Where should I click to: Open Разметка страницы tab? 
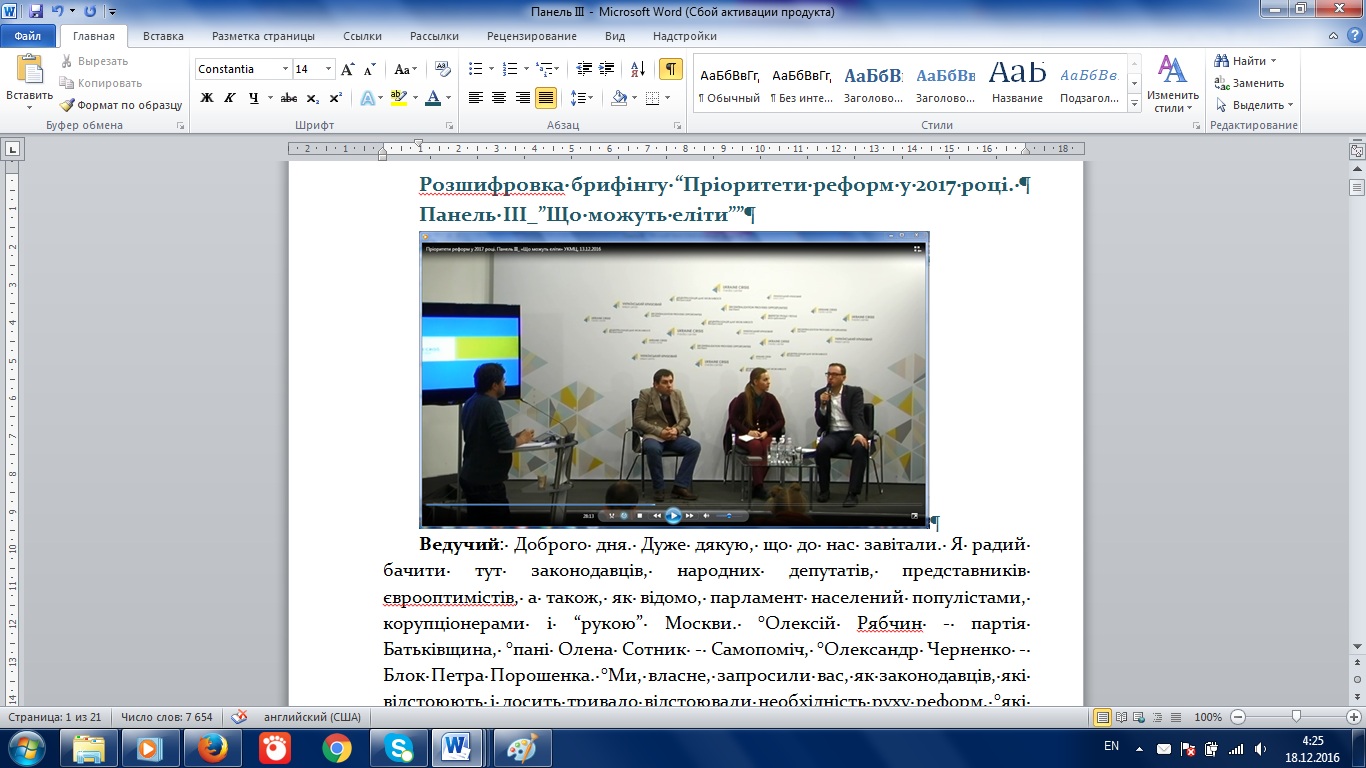tap(263, 36)
